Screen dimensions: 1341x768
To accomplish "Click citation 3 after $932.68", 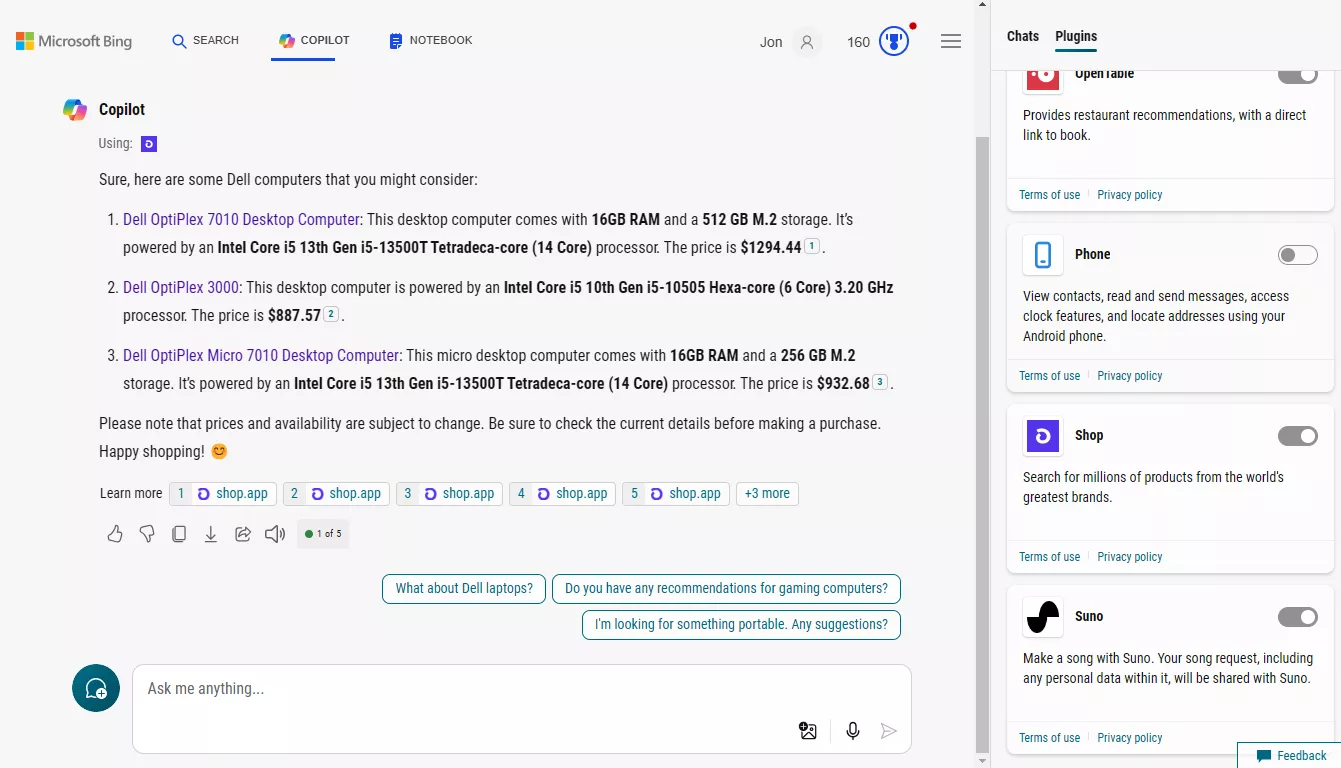I will tap(880, 382).
